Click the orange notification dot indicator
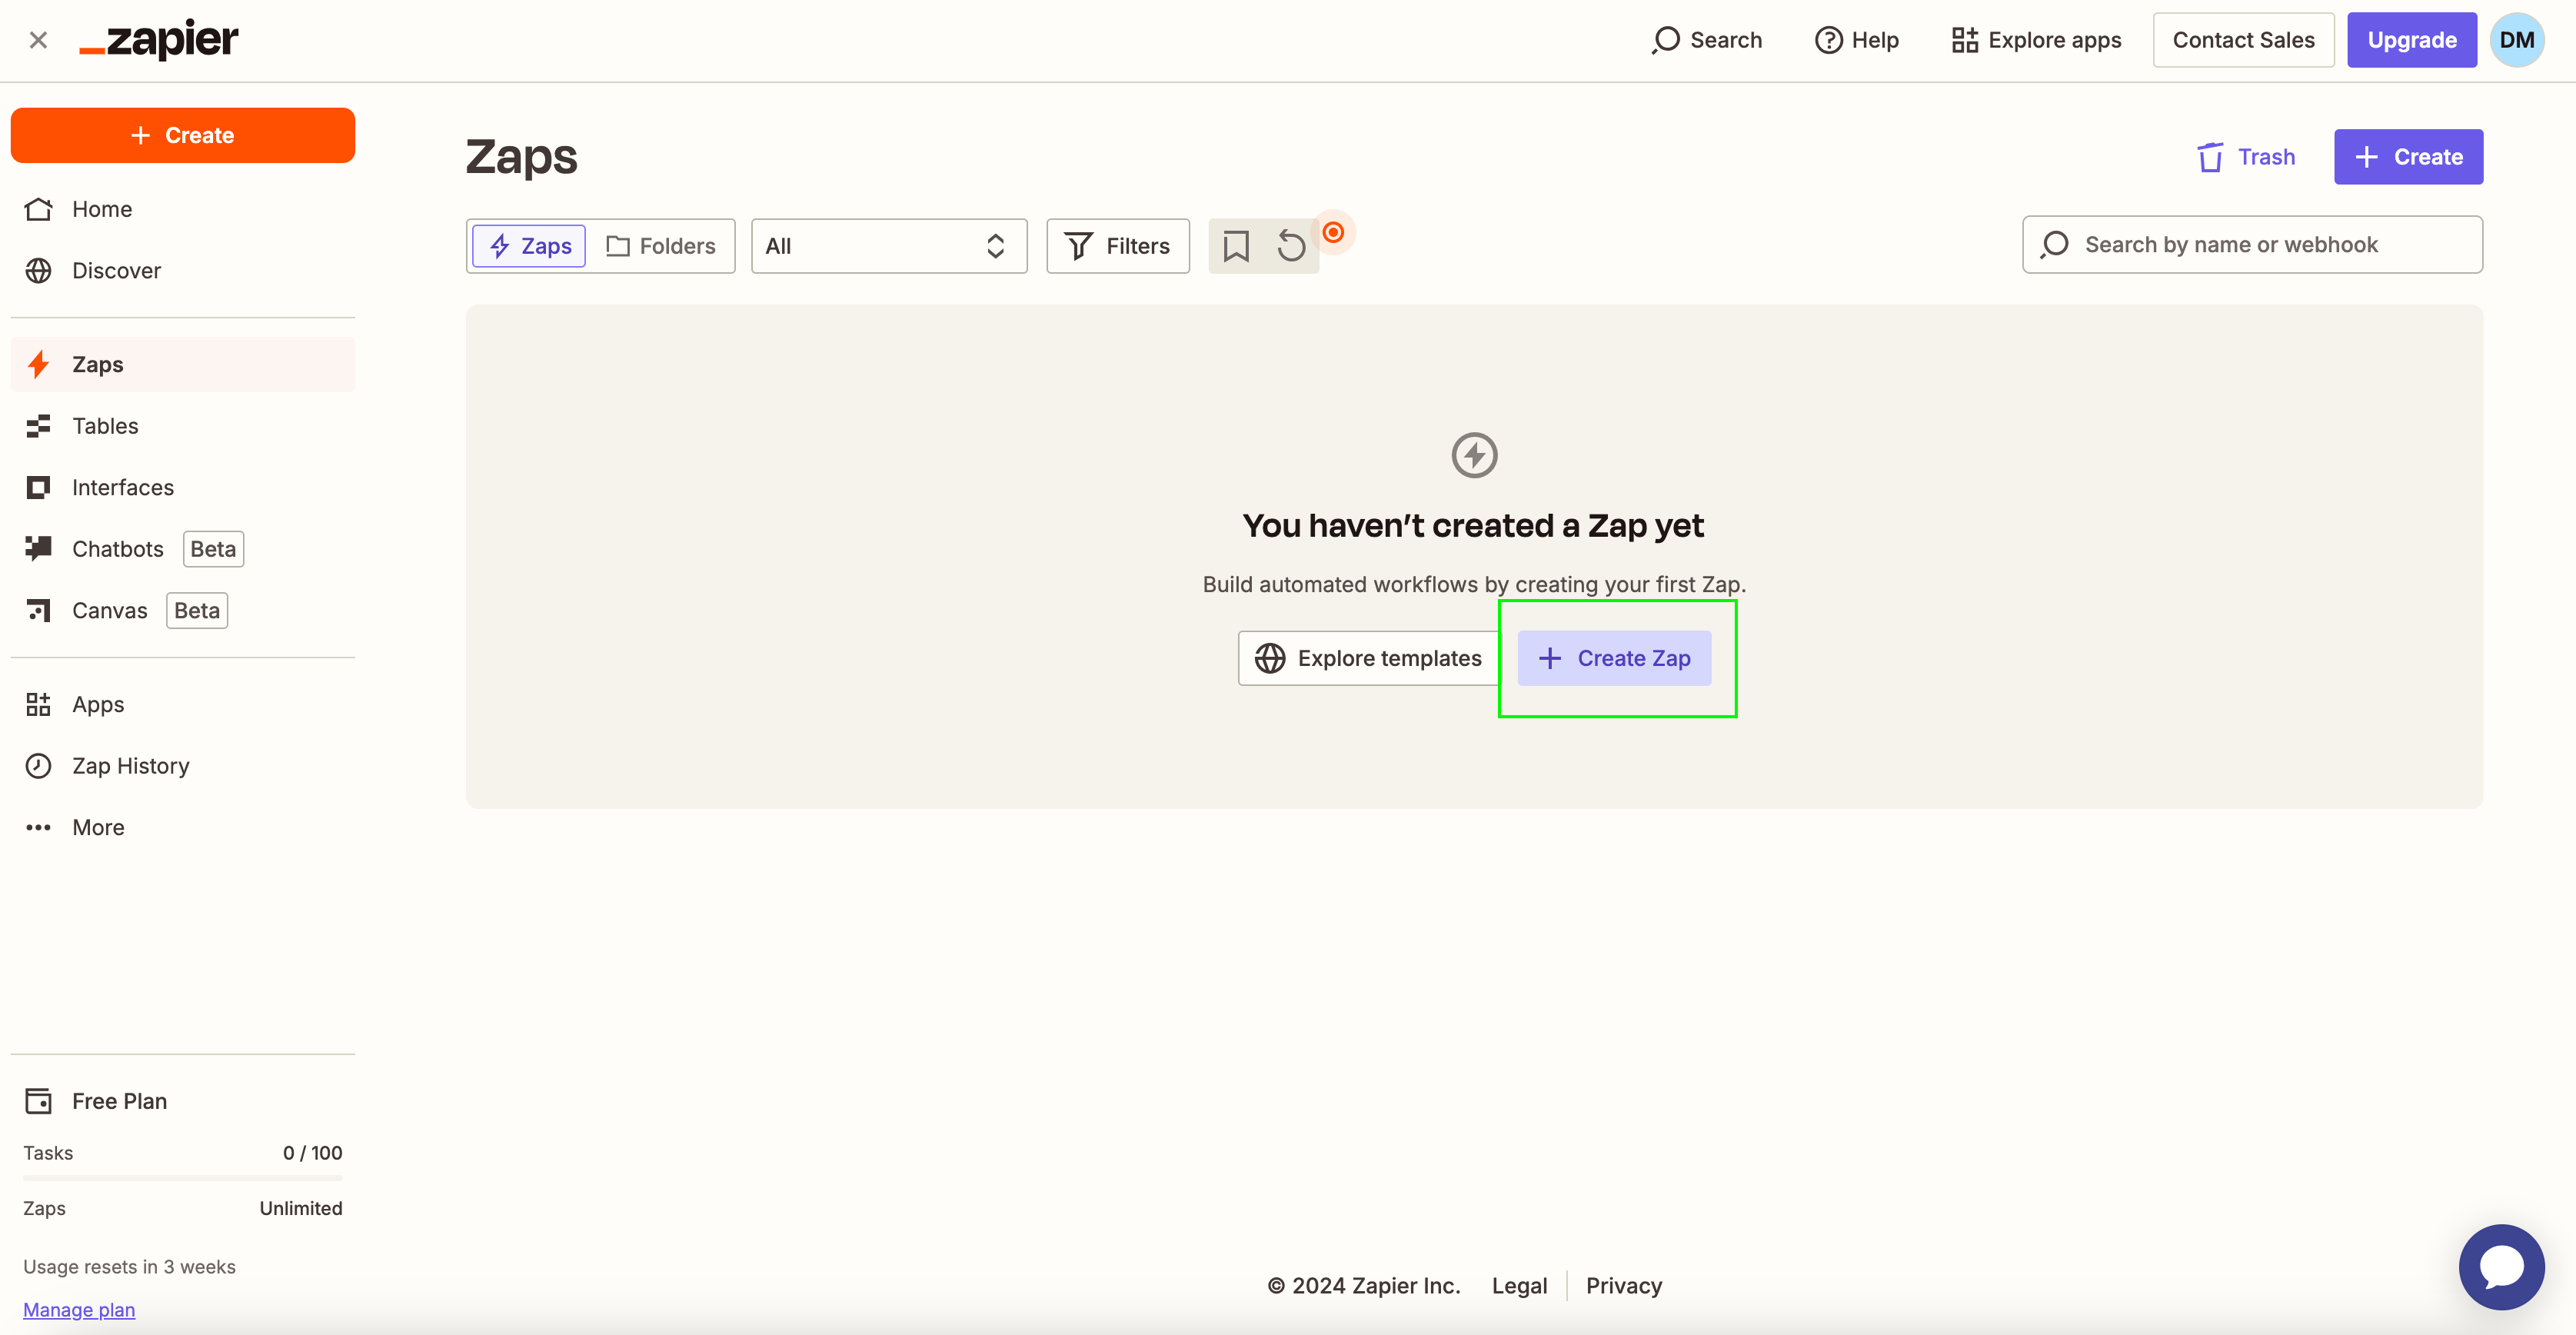 1333,232
